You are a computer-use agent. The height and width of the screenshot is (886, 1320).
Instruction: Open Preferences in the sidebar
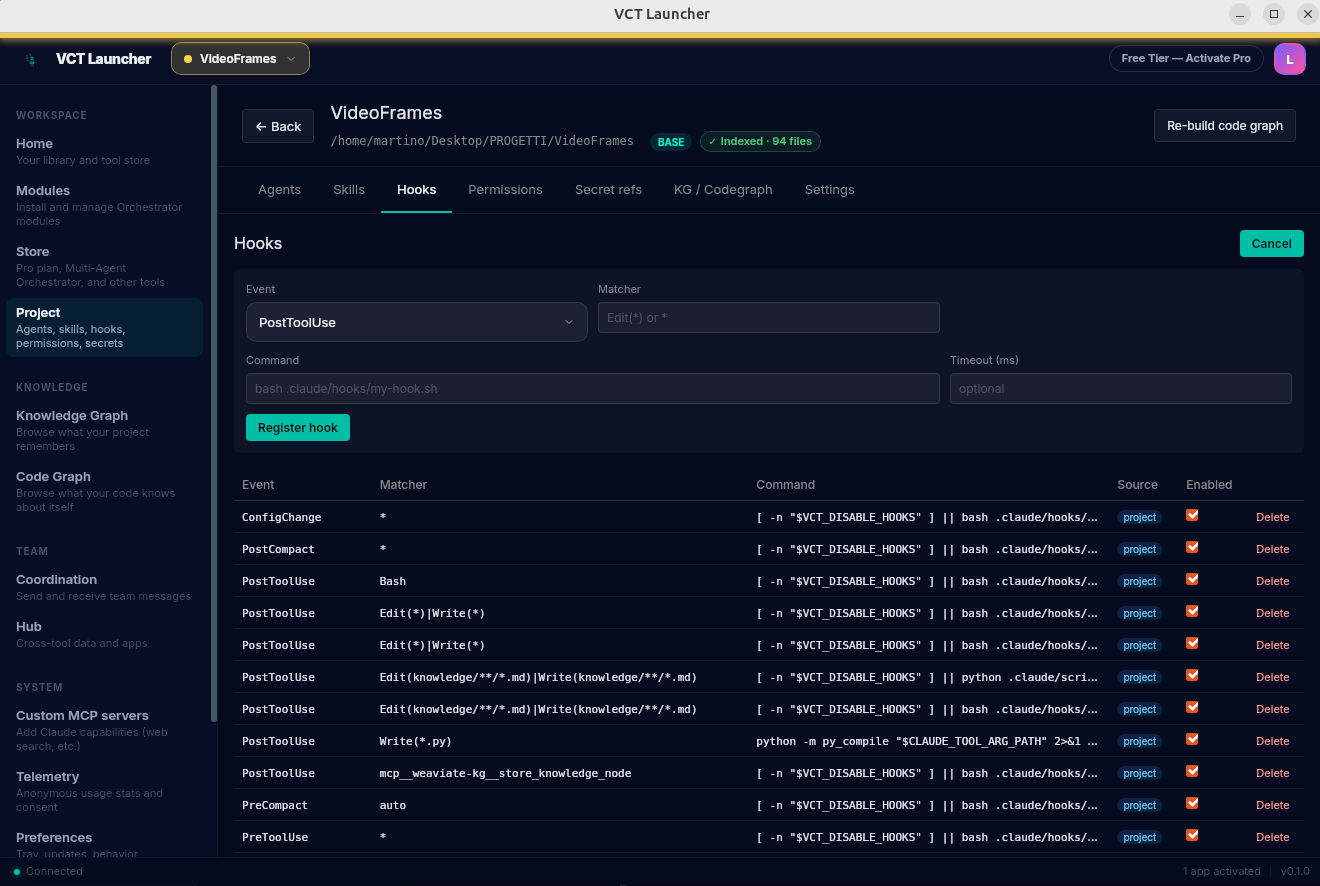click(104, 844)
